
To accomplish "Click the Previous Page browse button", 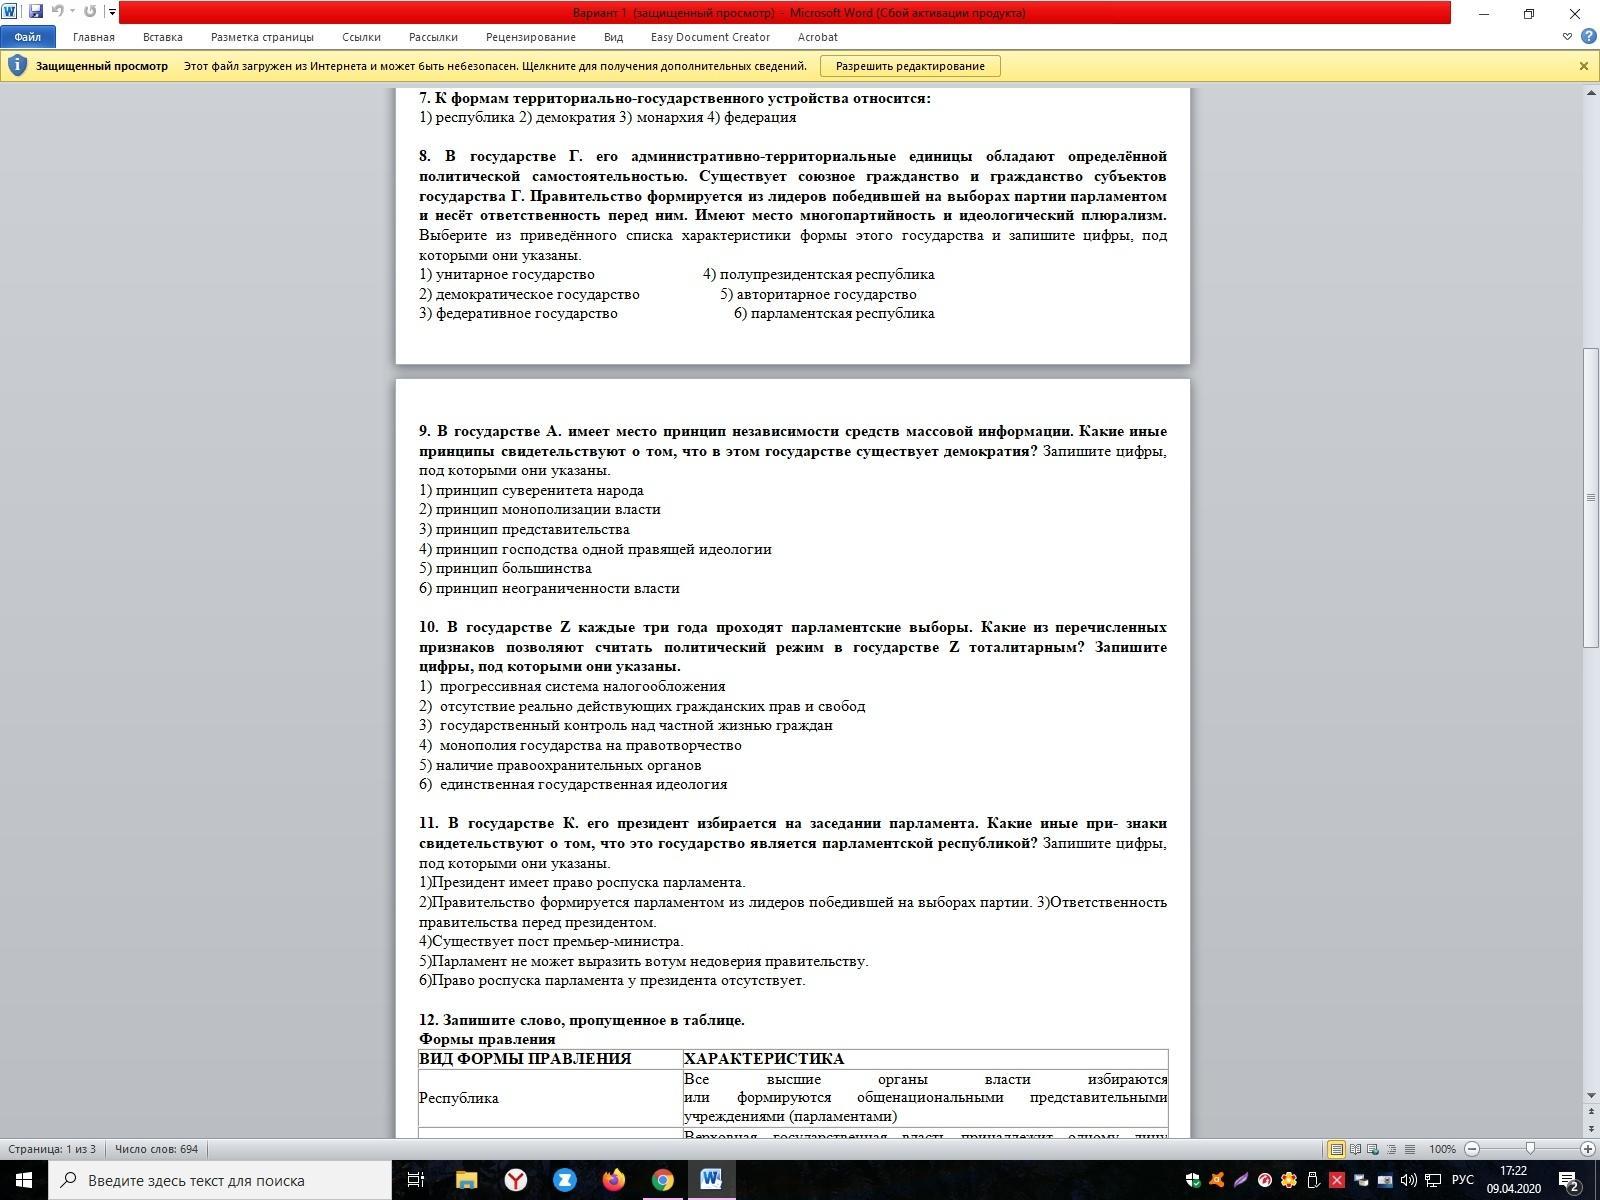I will [1591, 1109].
